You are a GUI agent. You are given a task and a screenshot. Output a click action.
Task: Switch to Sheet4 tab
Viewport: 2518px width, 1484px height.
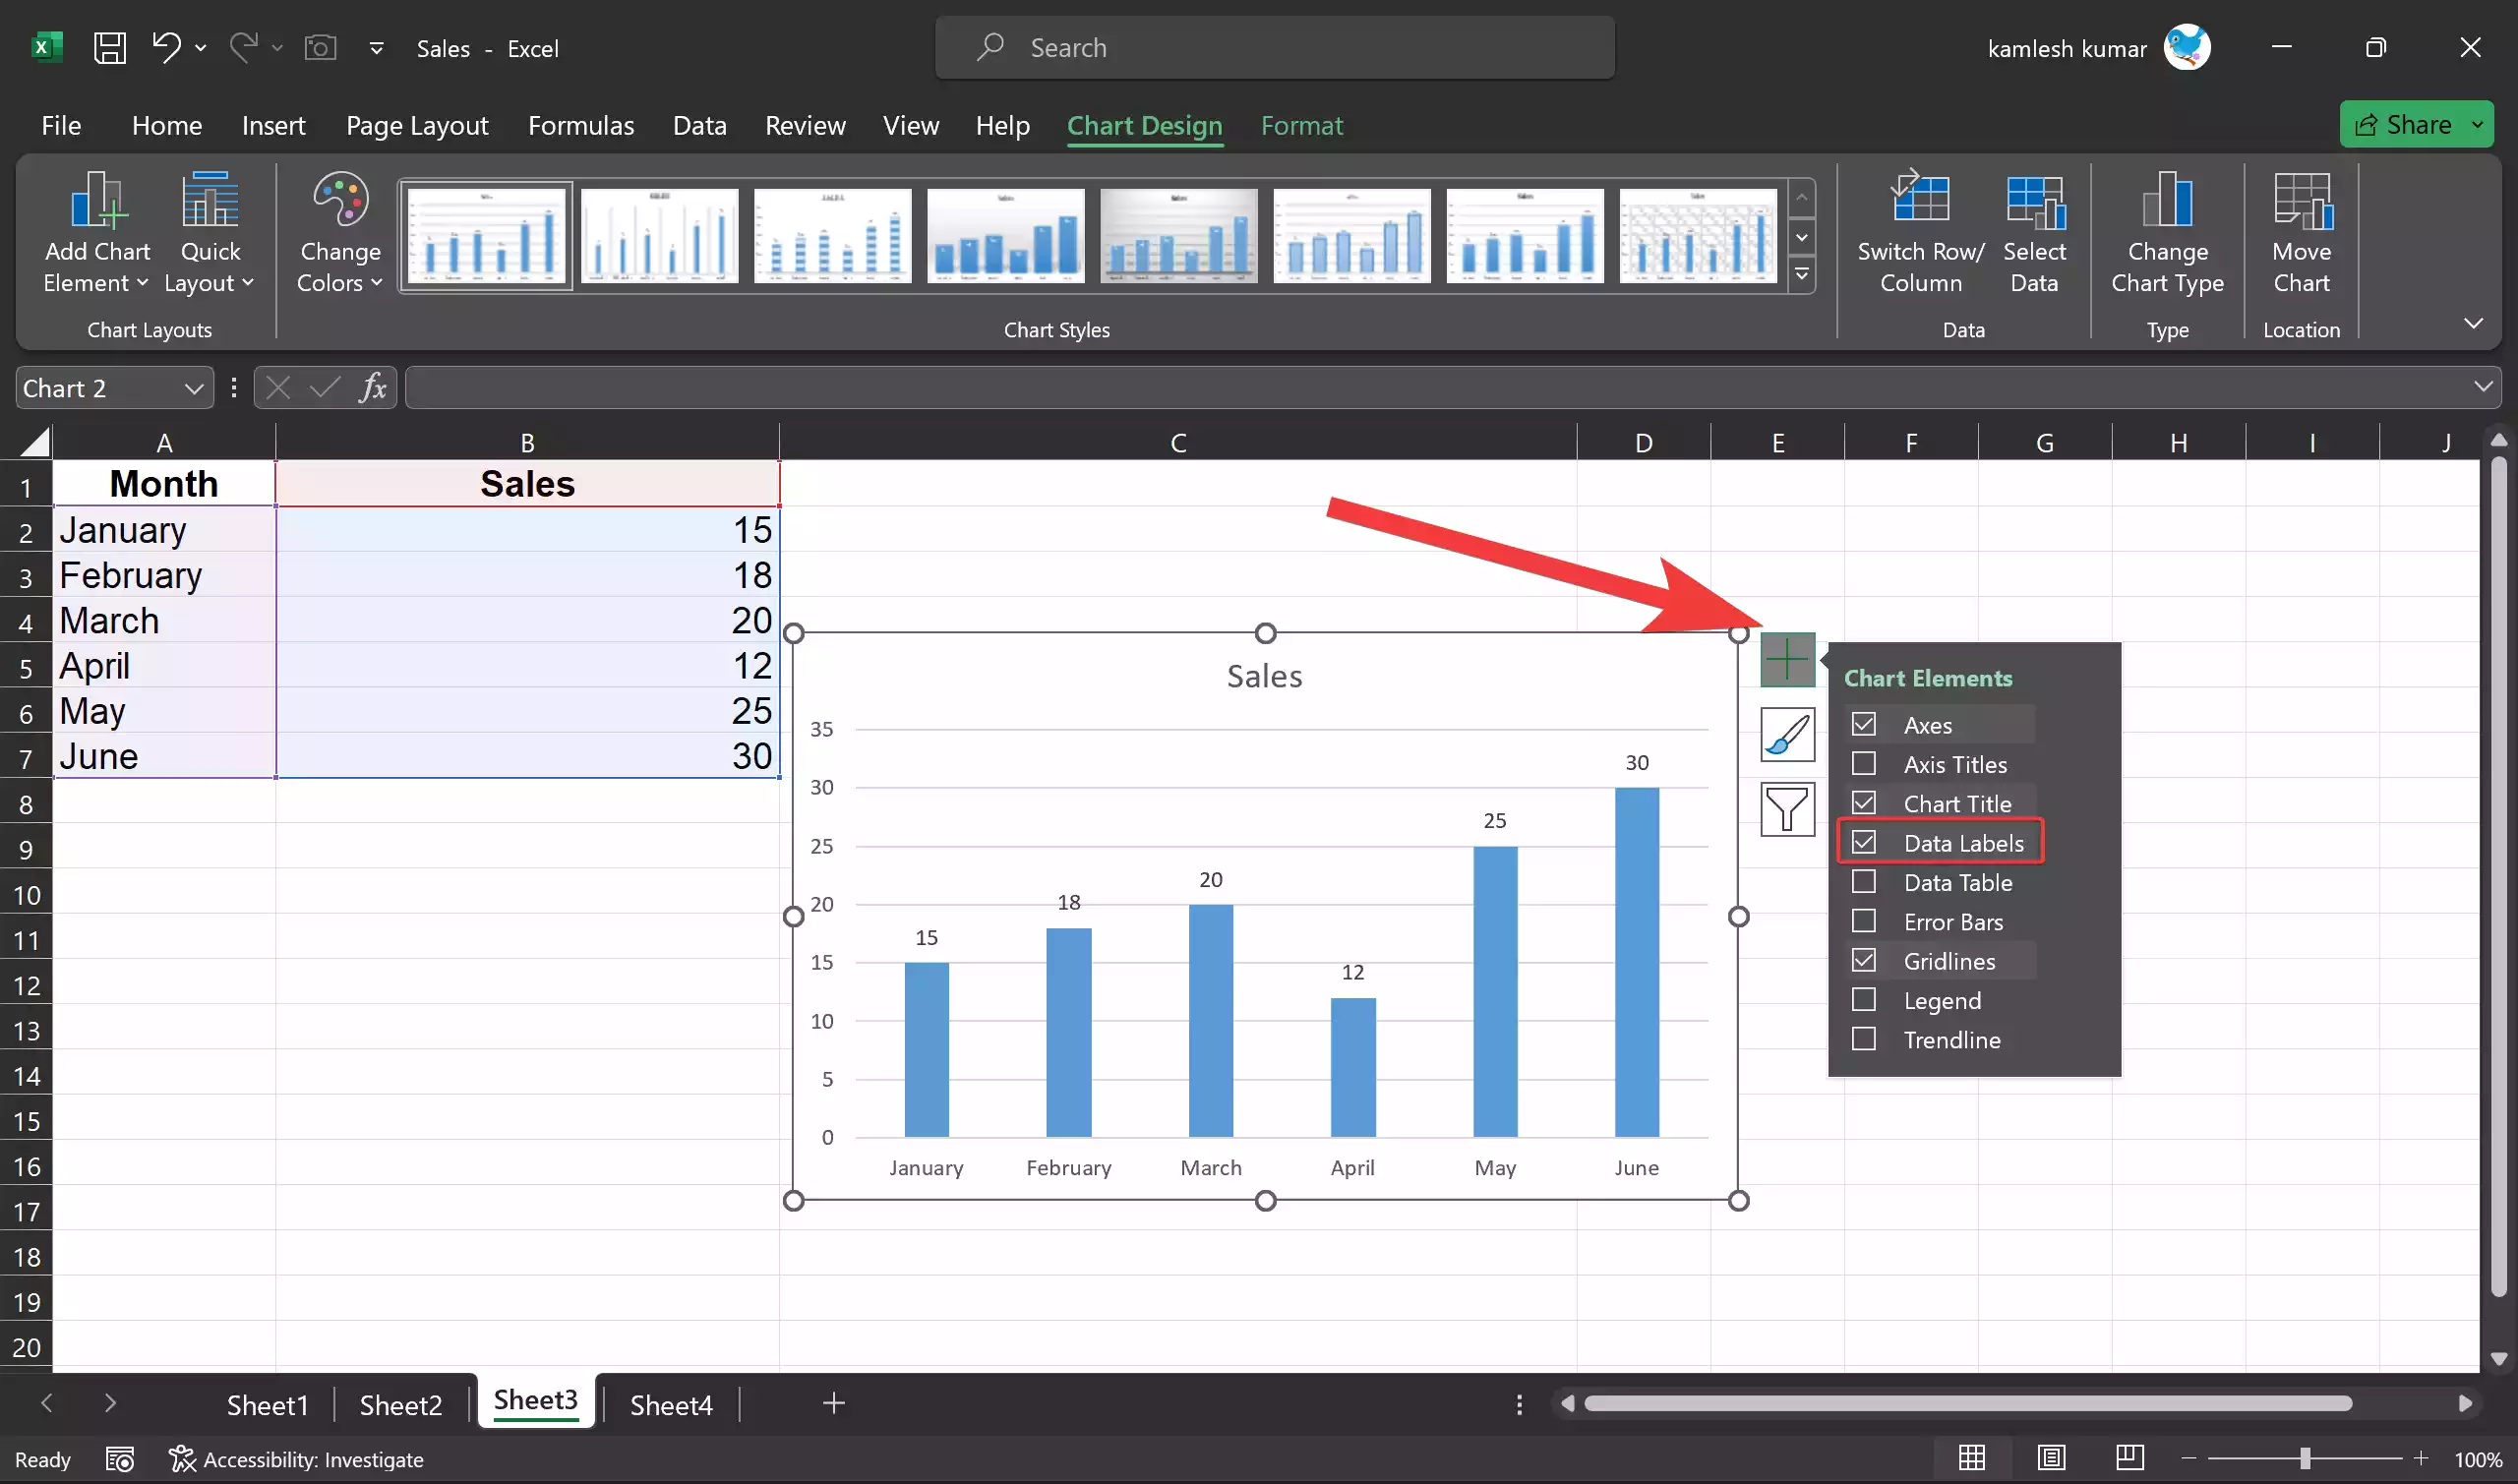click(x=670, y=1404)
